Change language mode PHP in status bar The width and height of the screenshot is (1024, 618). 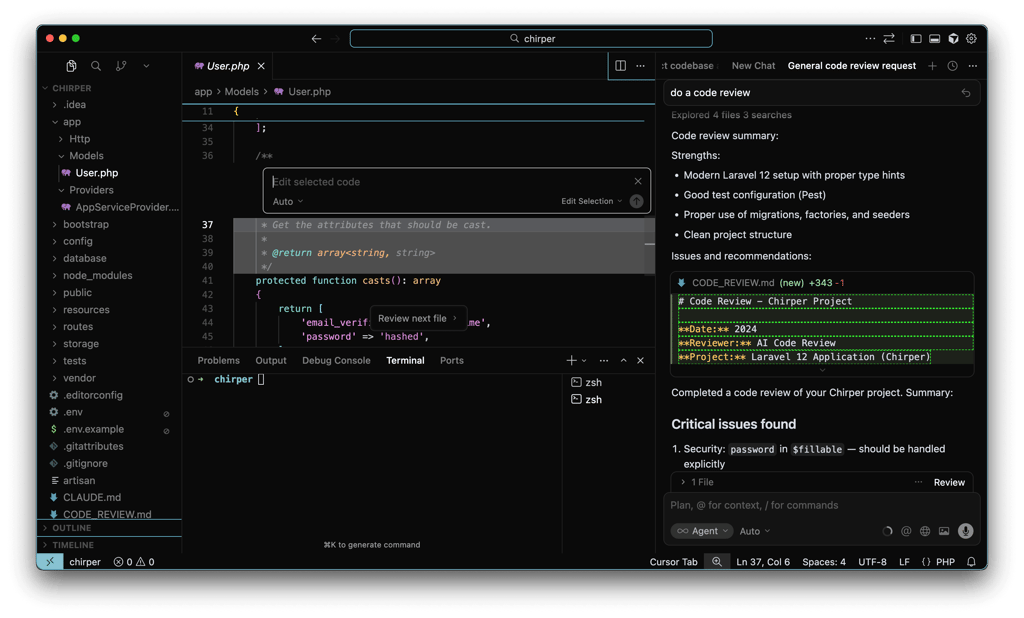pyautogui.click(x=945, y=562)
